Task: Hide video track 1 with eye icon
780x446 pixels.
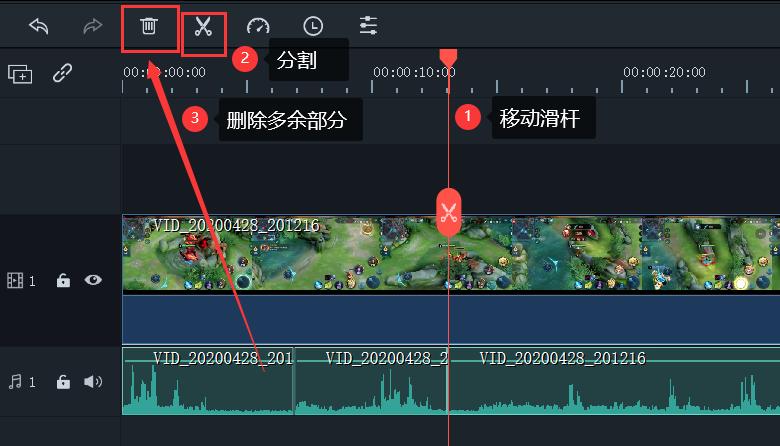Action: pos(93,280)
